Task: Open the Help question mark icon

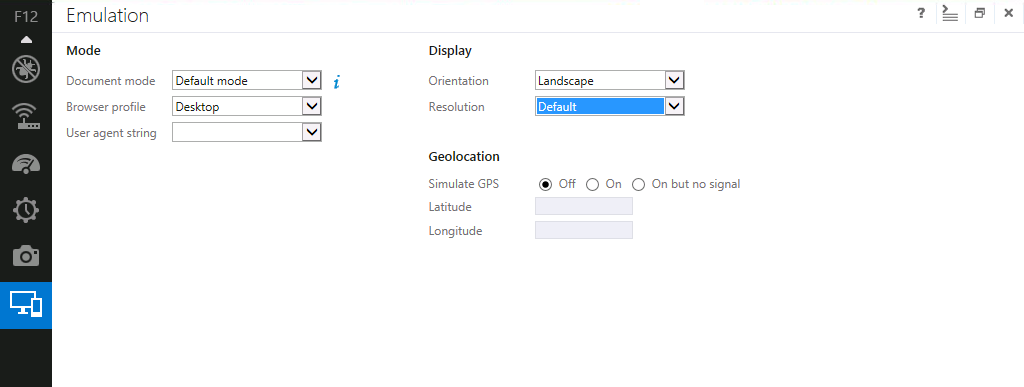Action: (x=921, y=13)
